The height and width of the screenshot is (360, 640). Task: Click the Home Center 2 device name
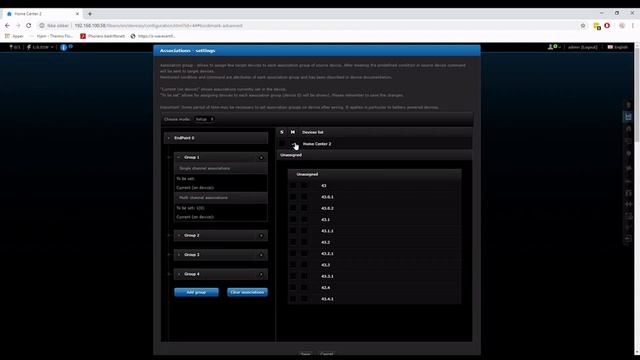point(317,144)
